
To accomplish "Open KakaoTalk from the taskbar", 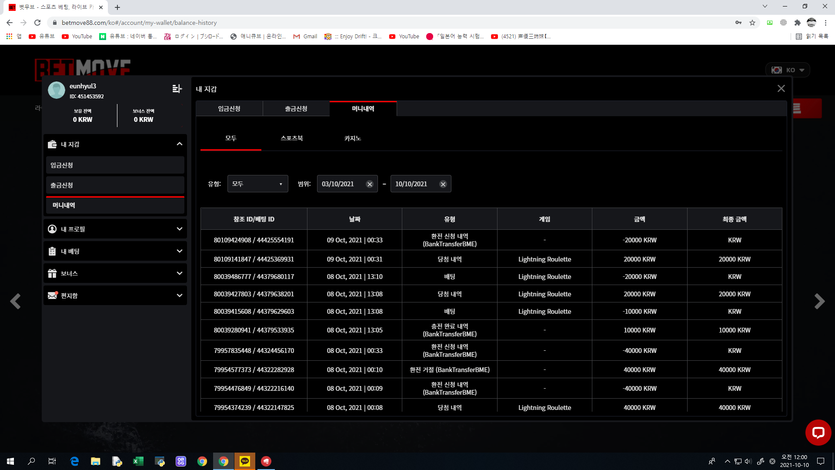I will 245,461.
